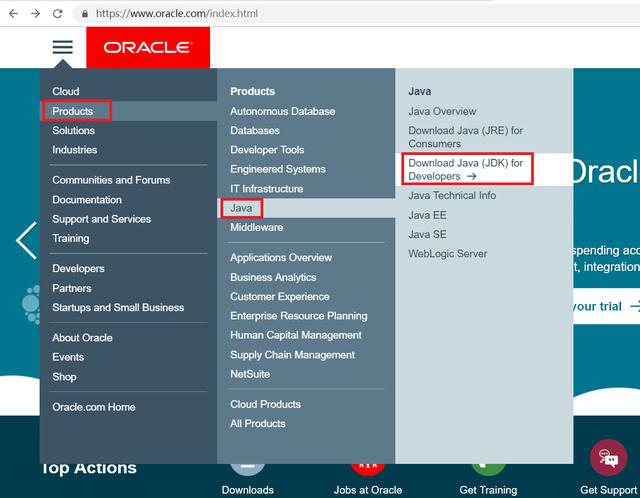
Task: Open Supply Chain Management
Action: (x=292, y=355)
